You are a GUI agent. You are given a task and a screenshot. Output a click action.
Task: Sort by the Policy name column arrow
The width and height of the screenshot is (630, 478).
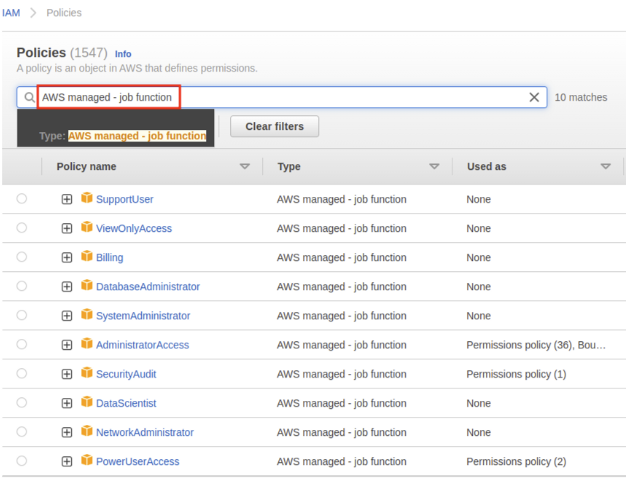click(x=245, y=167)
